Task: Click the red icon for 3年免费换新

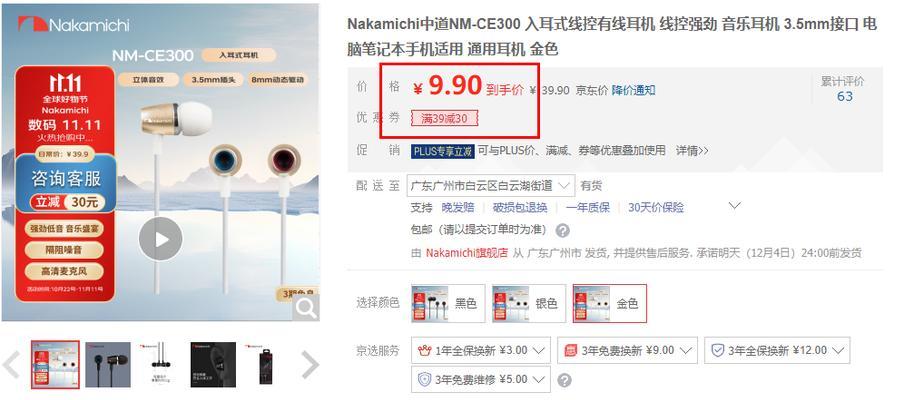Action: point(571,350)
